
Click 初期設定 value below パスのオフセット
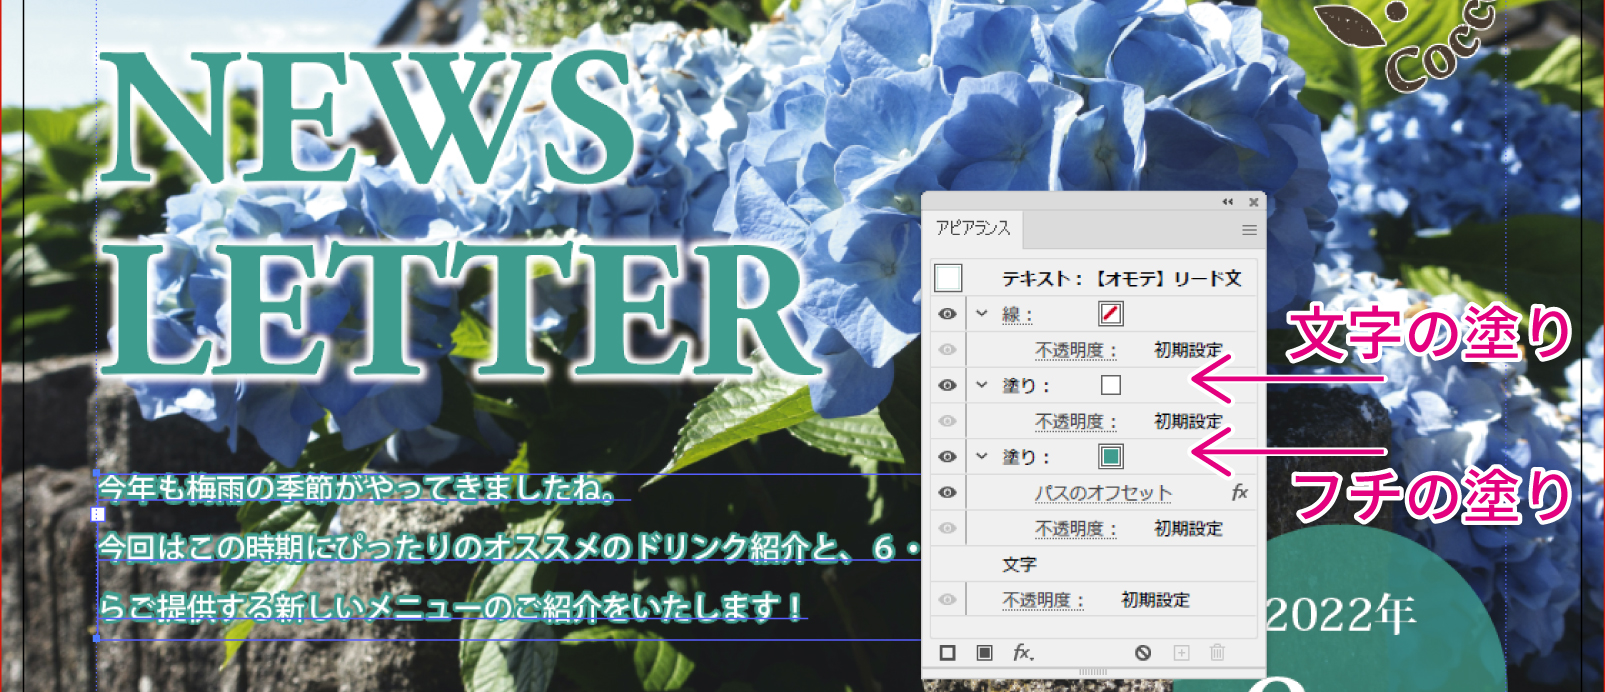(x=1188, y=528)
